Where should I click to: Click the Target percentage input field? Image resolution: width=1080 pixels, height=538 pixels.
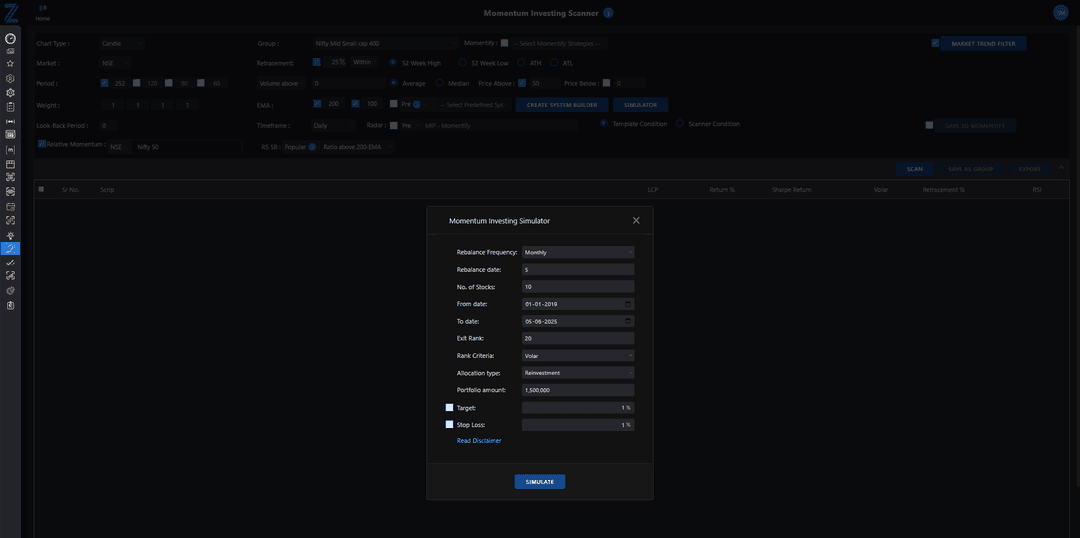click(578, 408)
